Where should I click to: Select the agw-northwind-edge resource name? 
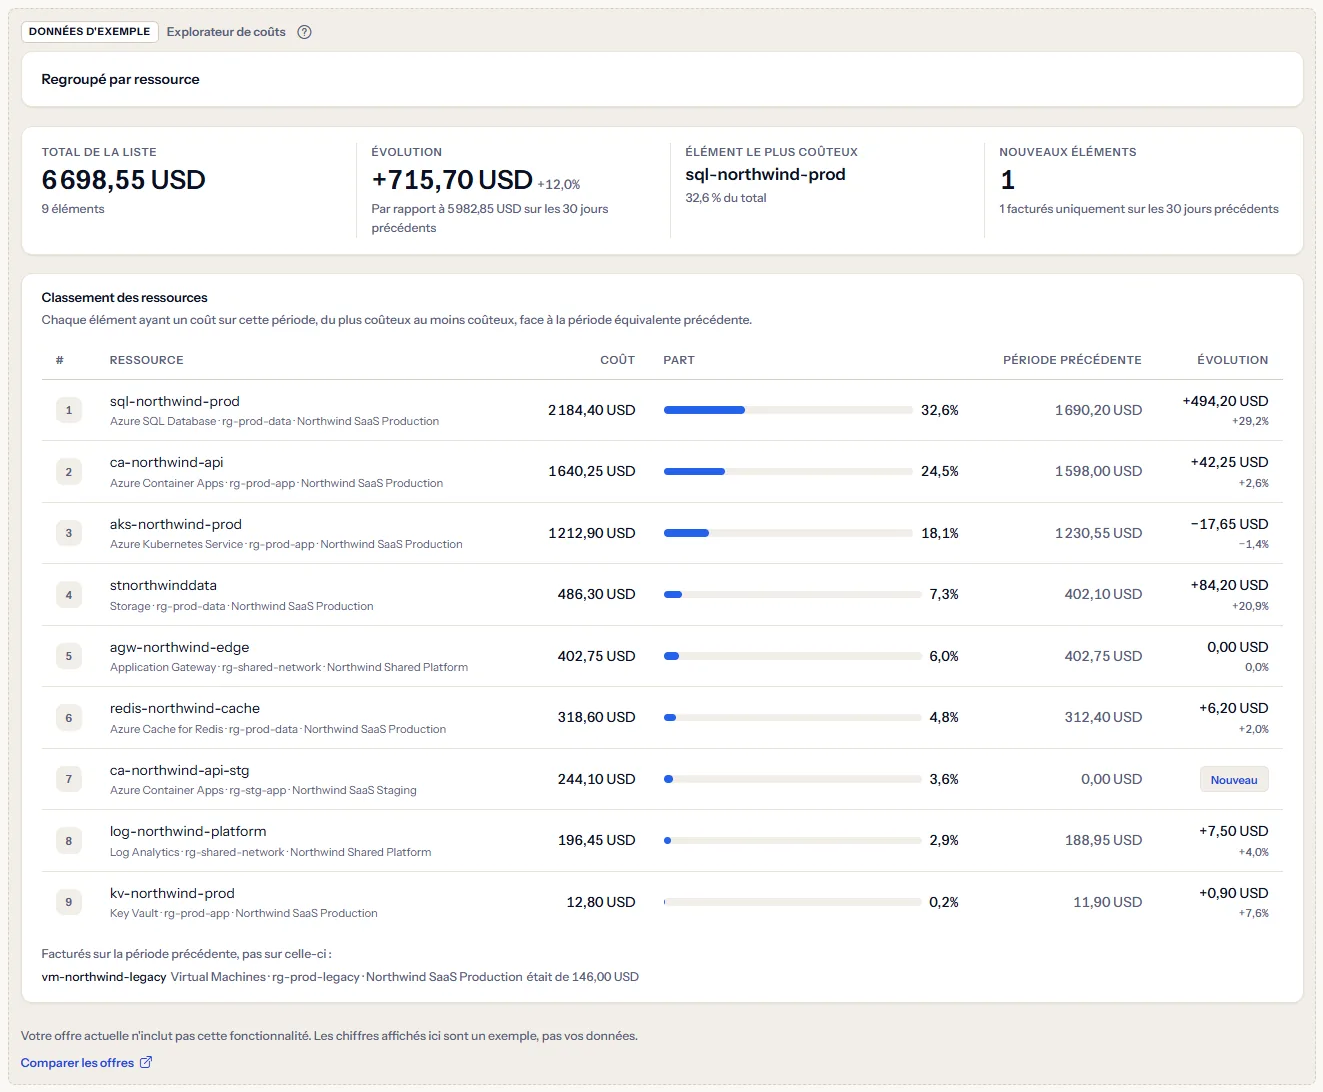(x=180, y=647)
